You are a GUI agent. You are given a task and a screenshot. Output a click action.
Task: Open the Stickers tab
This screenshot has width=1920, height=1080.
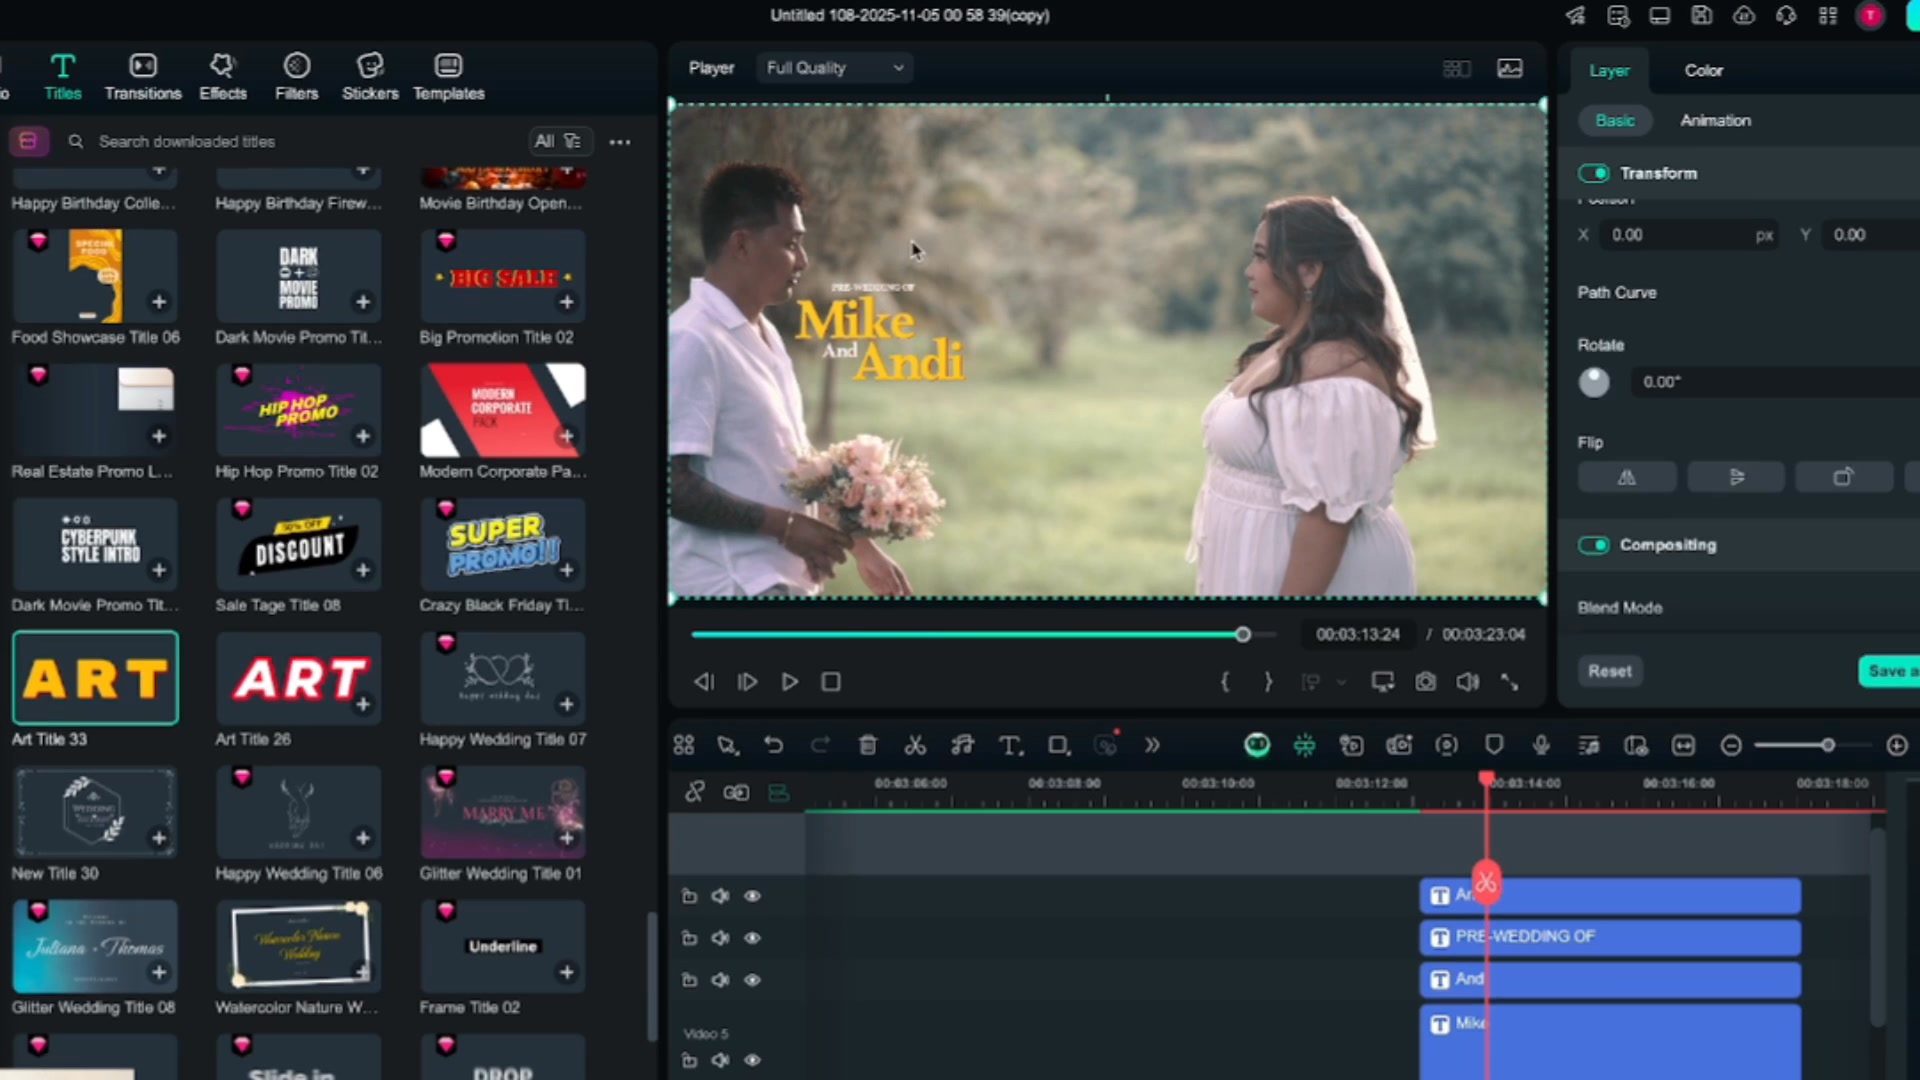[370, 77]
